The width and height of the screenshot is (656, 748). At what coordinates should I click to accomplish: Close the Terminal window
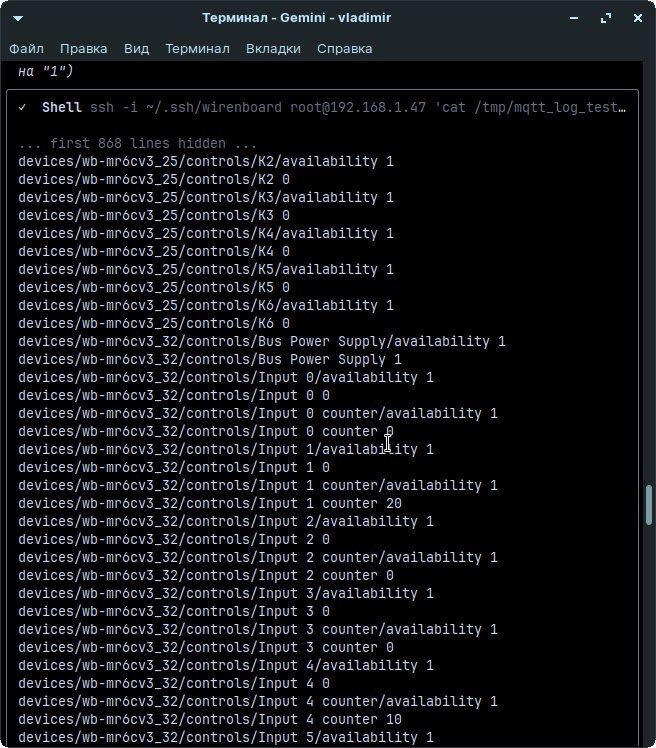point(636,18)
